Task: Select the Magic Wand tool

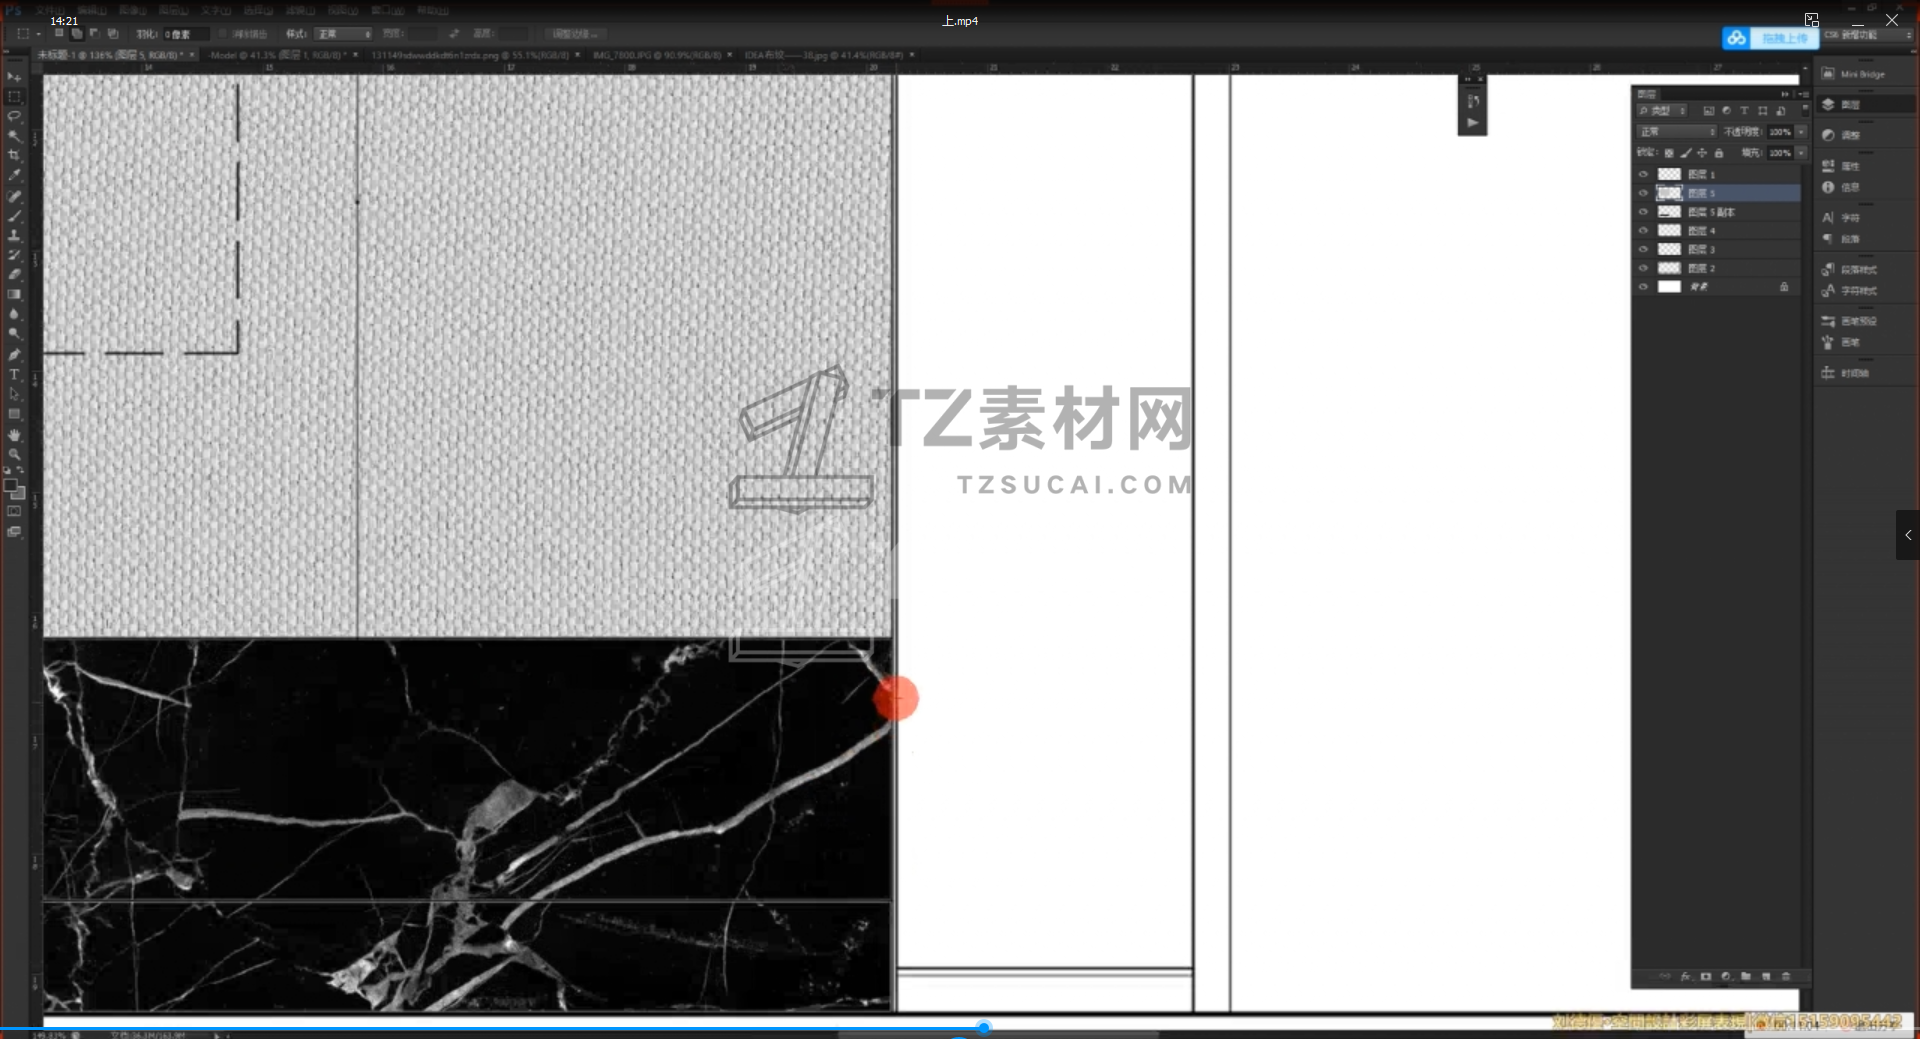Action: (14, 136)
